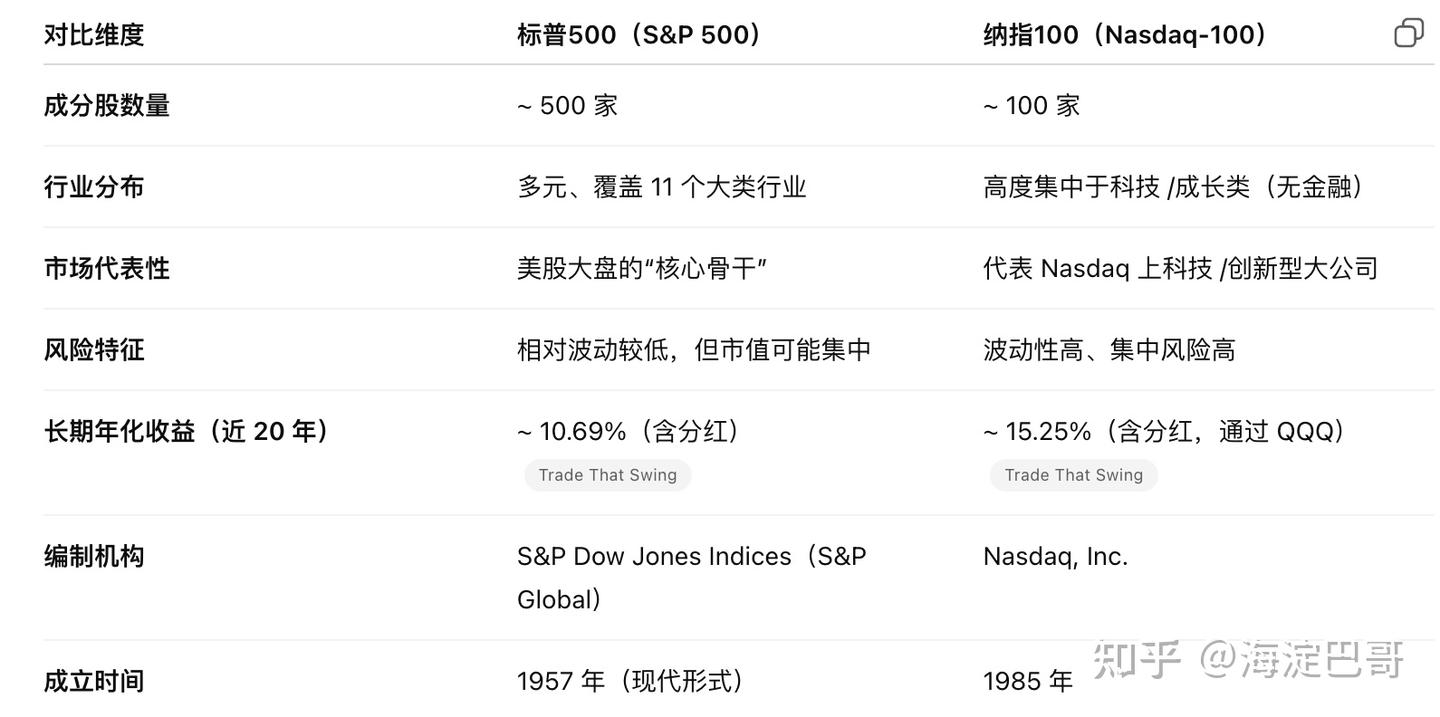
Task: Select the 对比维度 column header
Action: (x=94, y=35)
